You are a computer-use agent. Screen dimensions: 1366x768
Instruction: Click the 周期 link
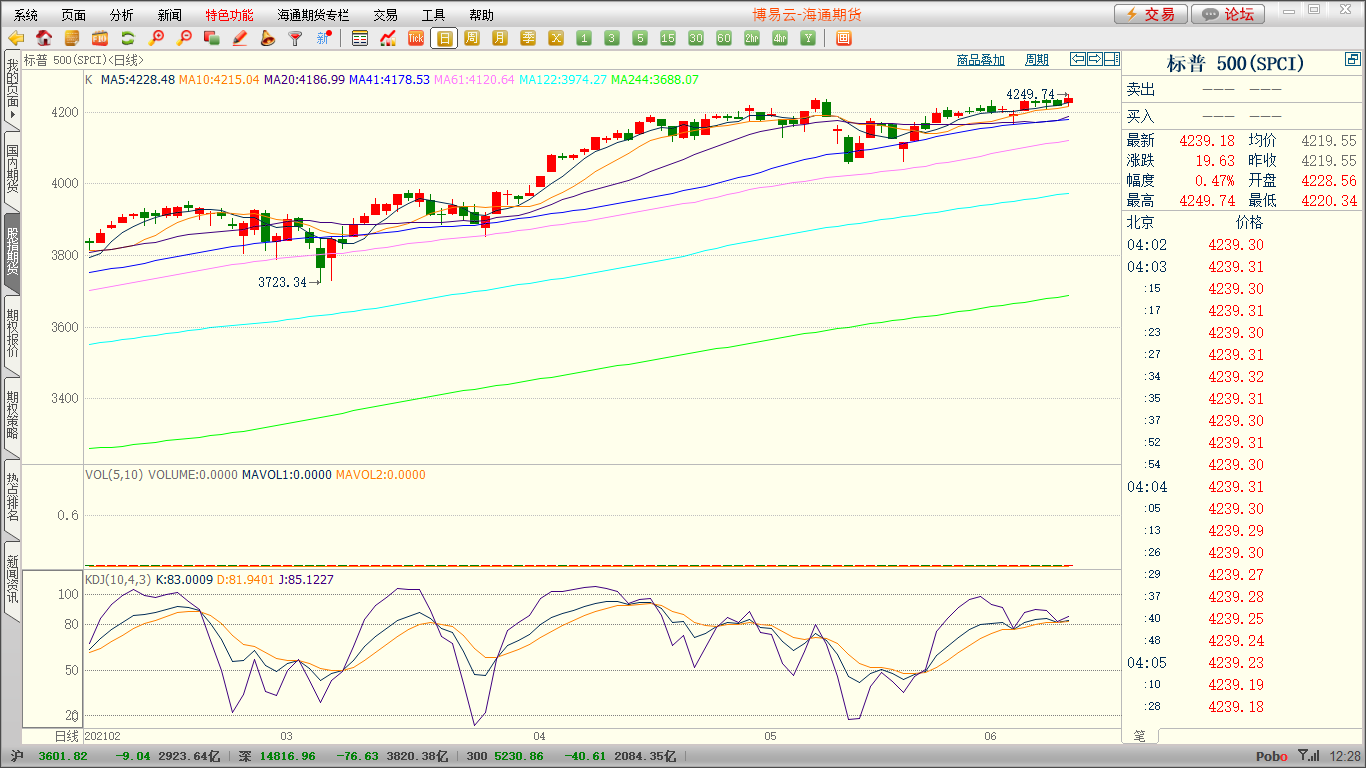(1037, 60)
